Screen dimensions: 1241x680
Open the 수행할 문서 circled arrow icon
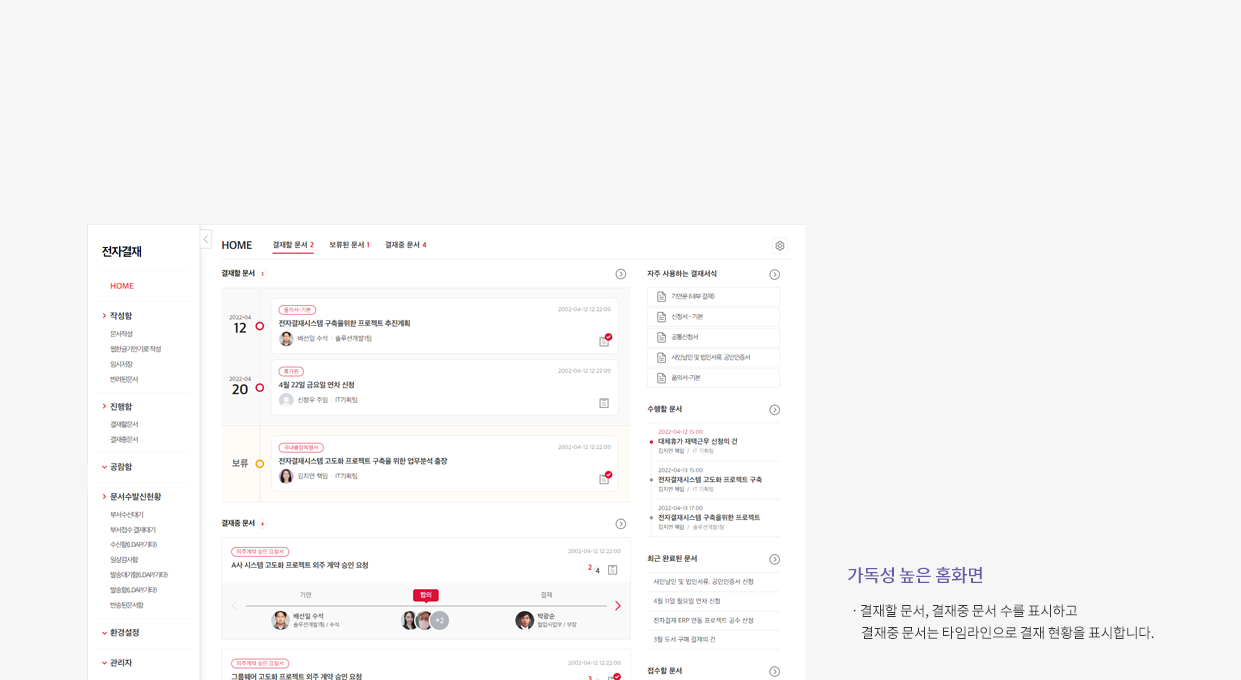pyautogui.click(x=774, y=410)
